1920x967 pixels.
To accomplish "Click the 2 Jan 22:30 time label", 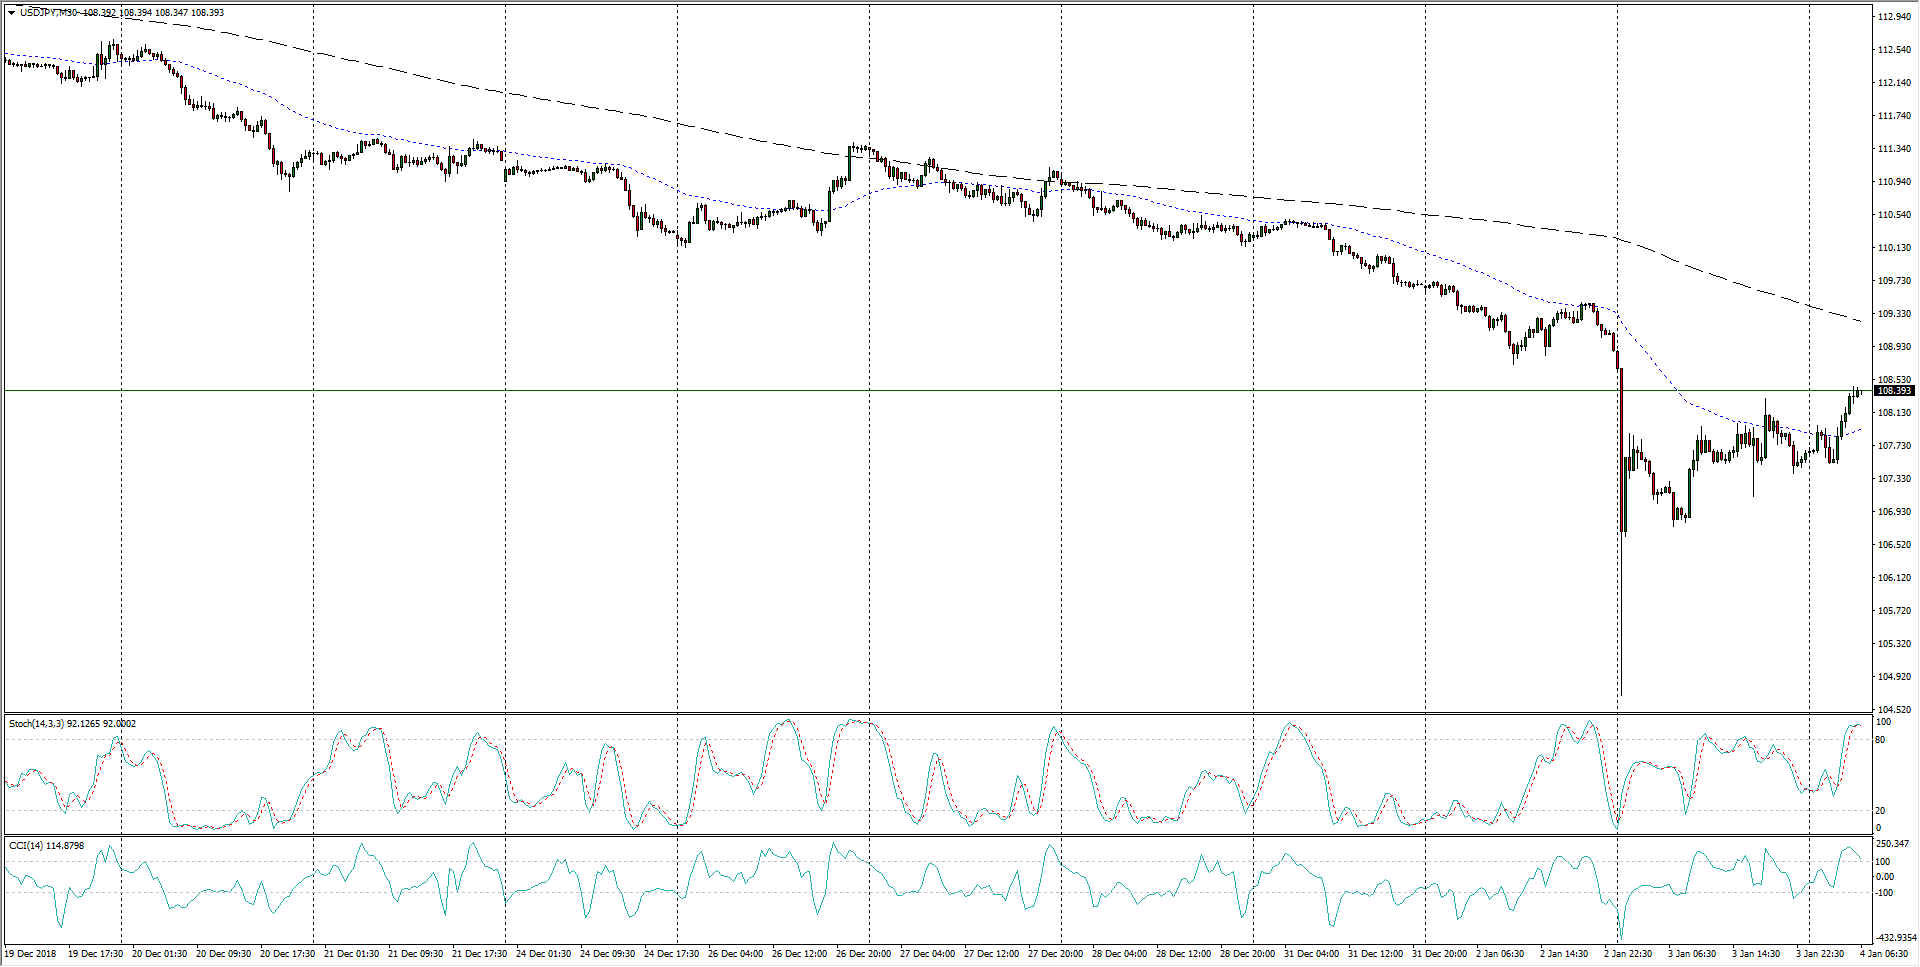I will pyautogui.click(x=1631, y=953).
